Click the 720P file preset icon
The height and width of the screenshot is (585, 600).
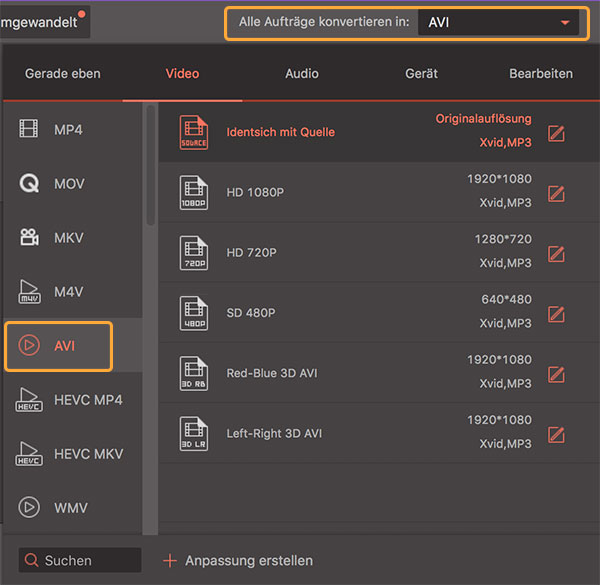point(194,253)
